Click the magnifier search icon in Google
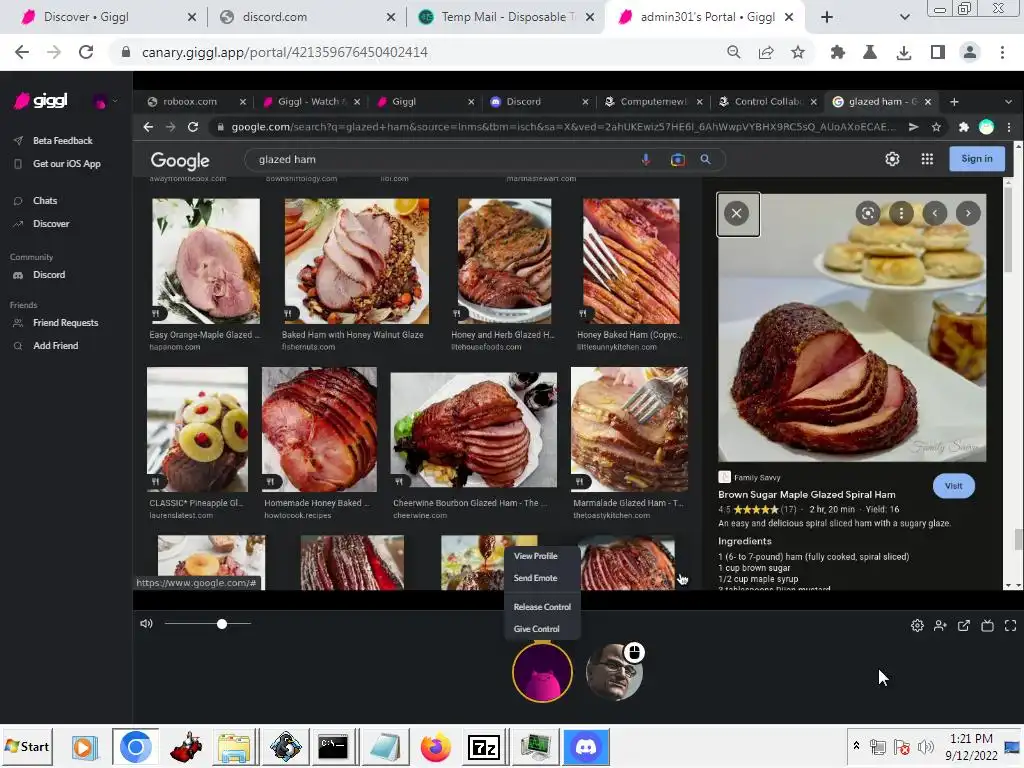 pyautogui.click(x=705, y=159)
